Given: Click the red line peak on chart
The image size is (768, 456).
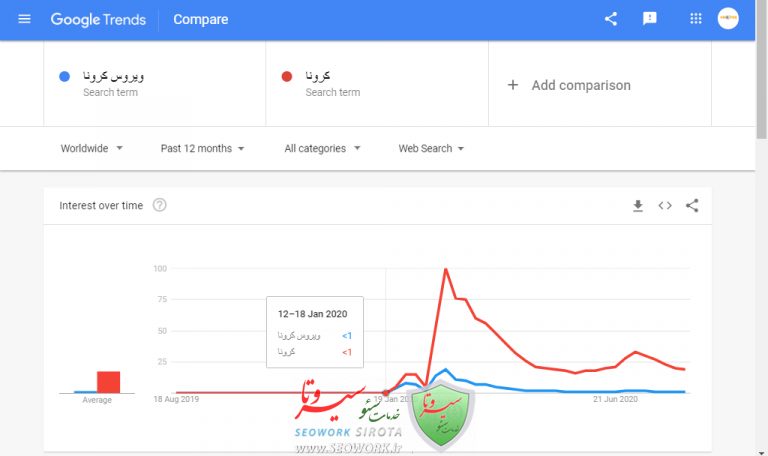Looking at the screenshot, I should point(445,269).
